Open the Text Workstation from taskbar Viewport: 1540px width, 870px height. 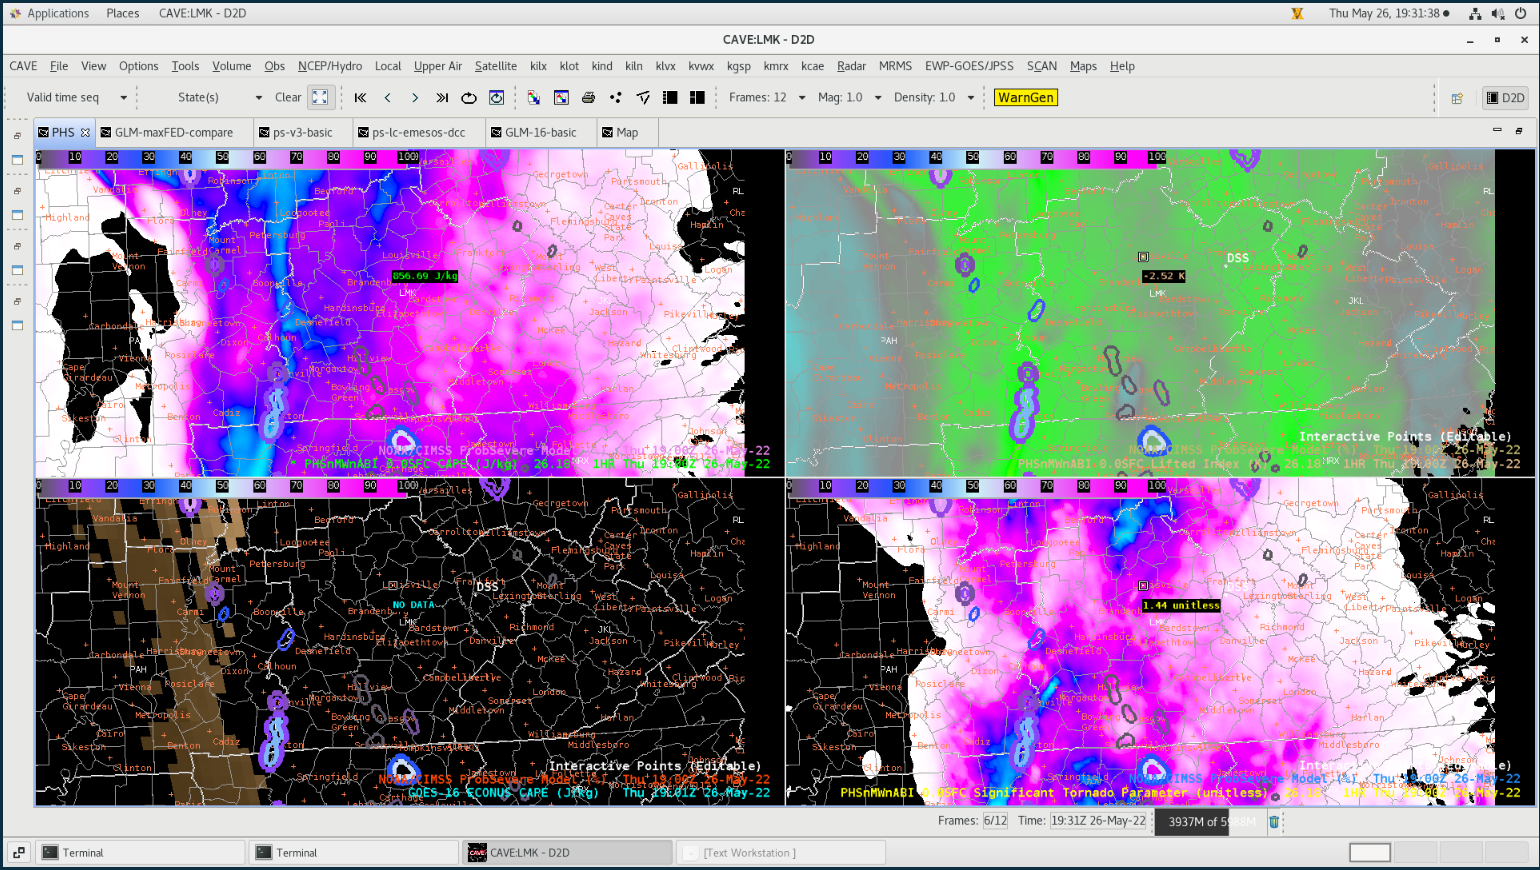click(749, 853)
